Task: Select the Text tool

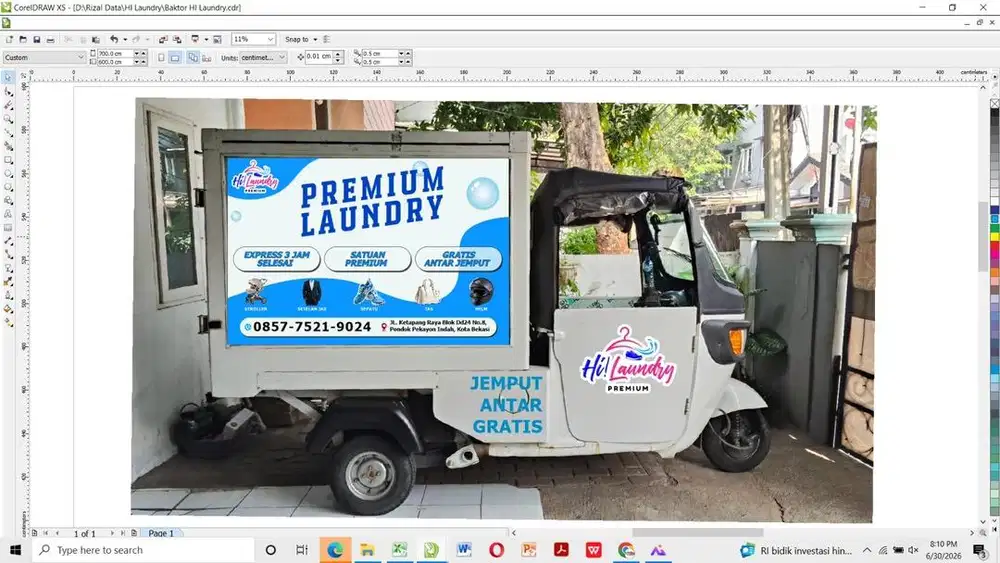Action: [x=8, y=214]
